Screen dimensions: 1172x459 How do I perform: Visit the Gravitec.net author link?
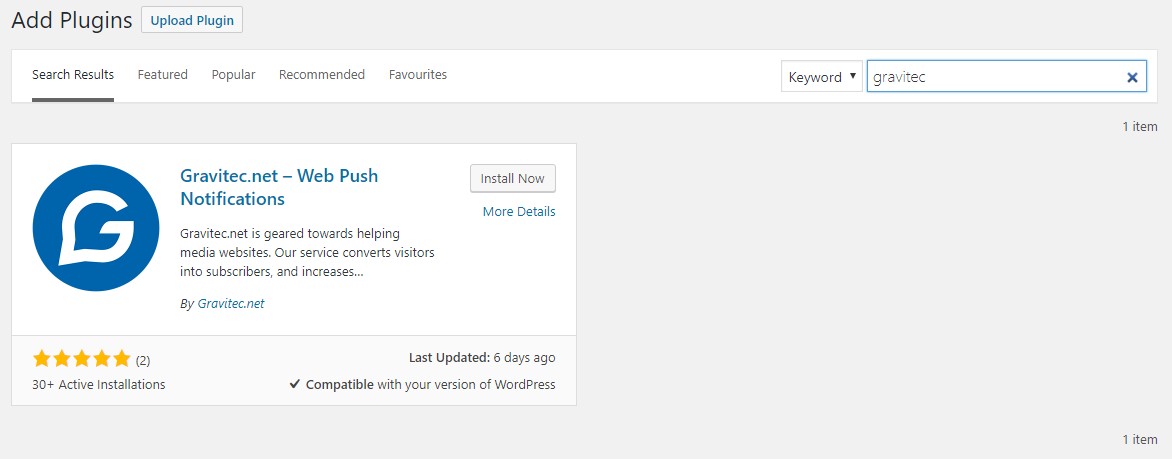point(231,304)
